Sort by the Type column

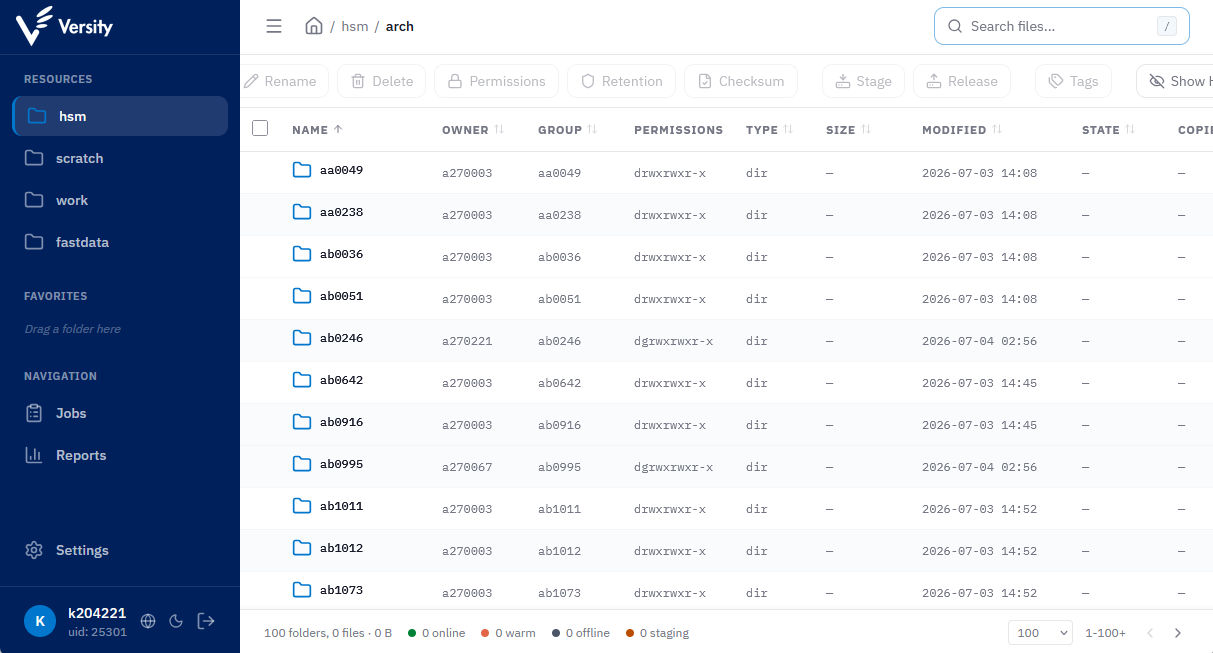pyautogui.click(x=769, y=130)
